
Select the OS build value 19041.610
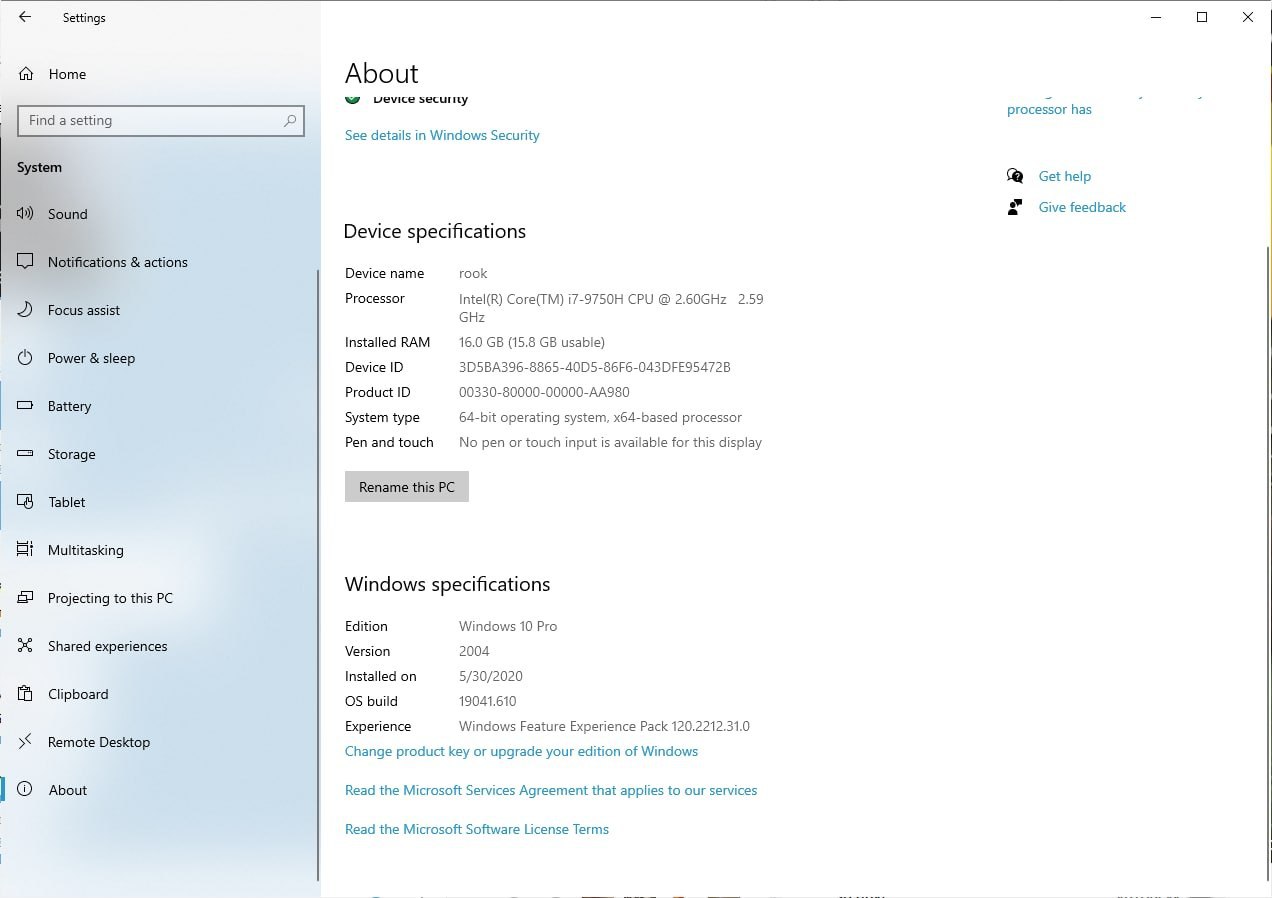coord(488,701)
